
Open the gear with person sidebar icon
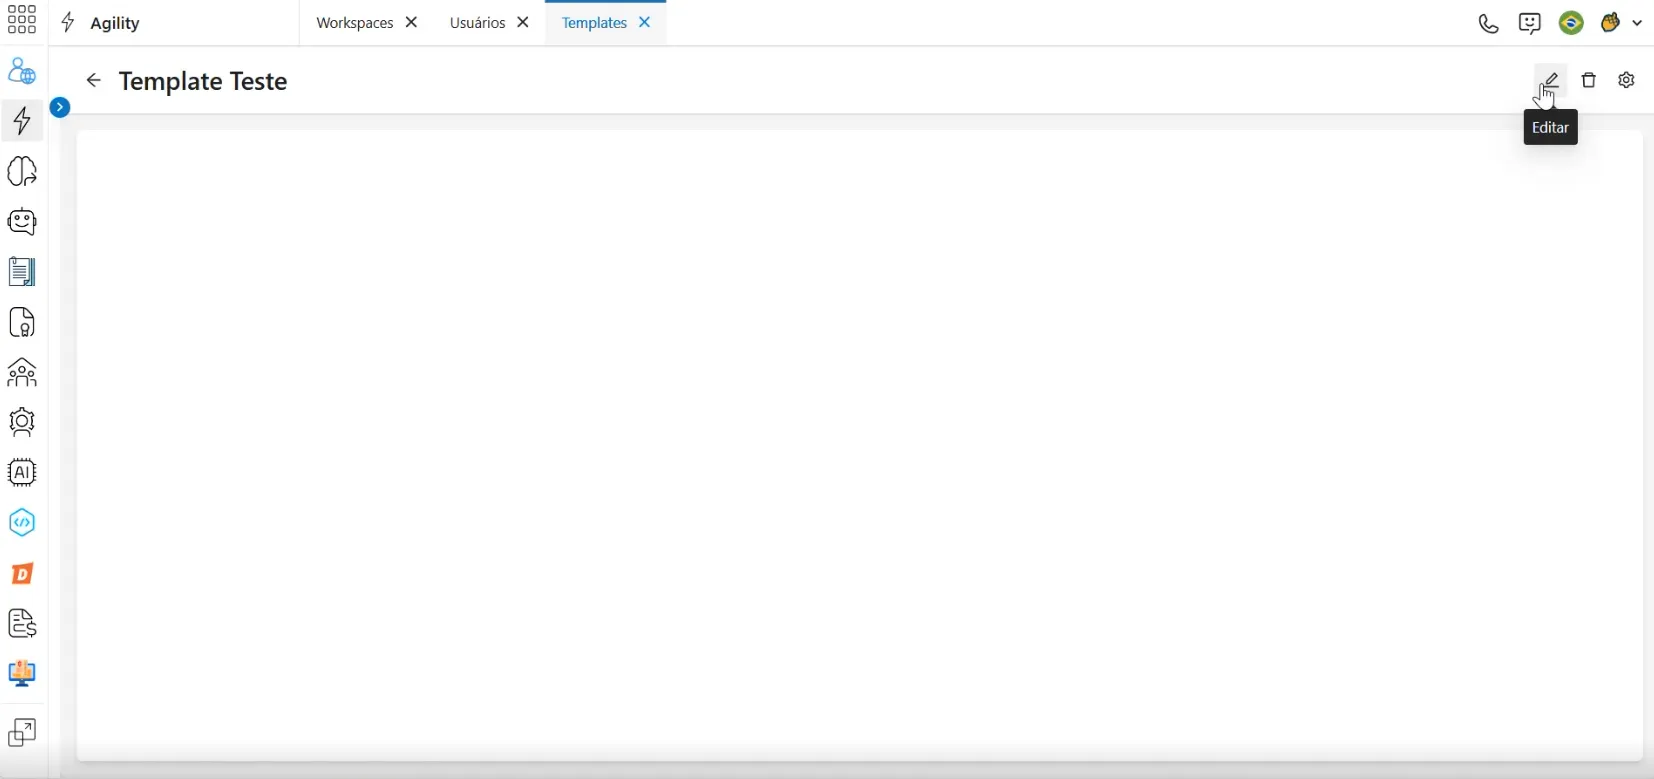point(22,422)
